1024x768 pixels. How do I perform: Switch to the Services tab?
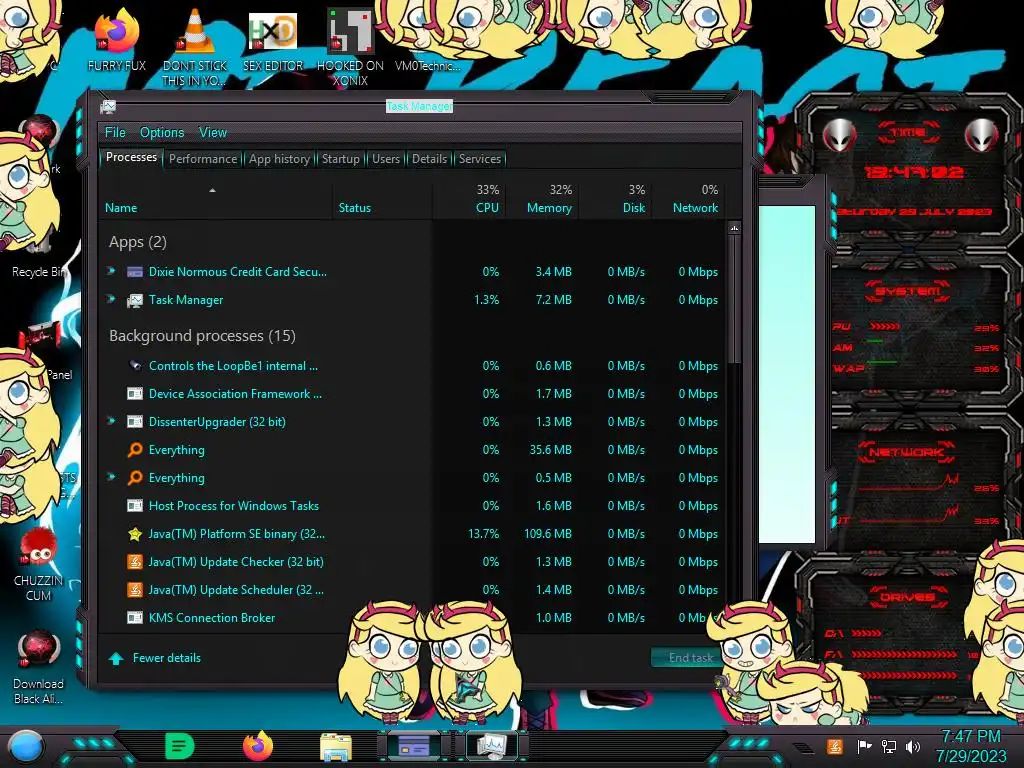coord(480,159)
